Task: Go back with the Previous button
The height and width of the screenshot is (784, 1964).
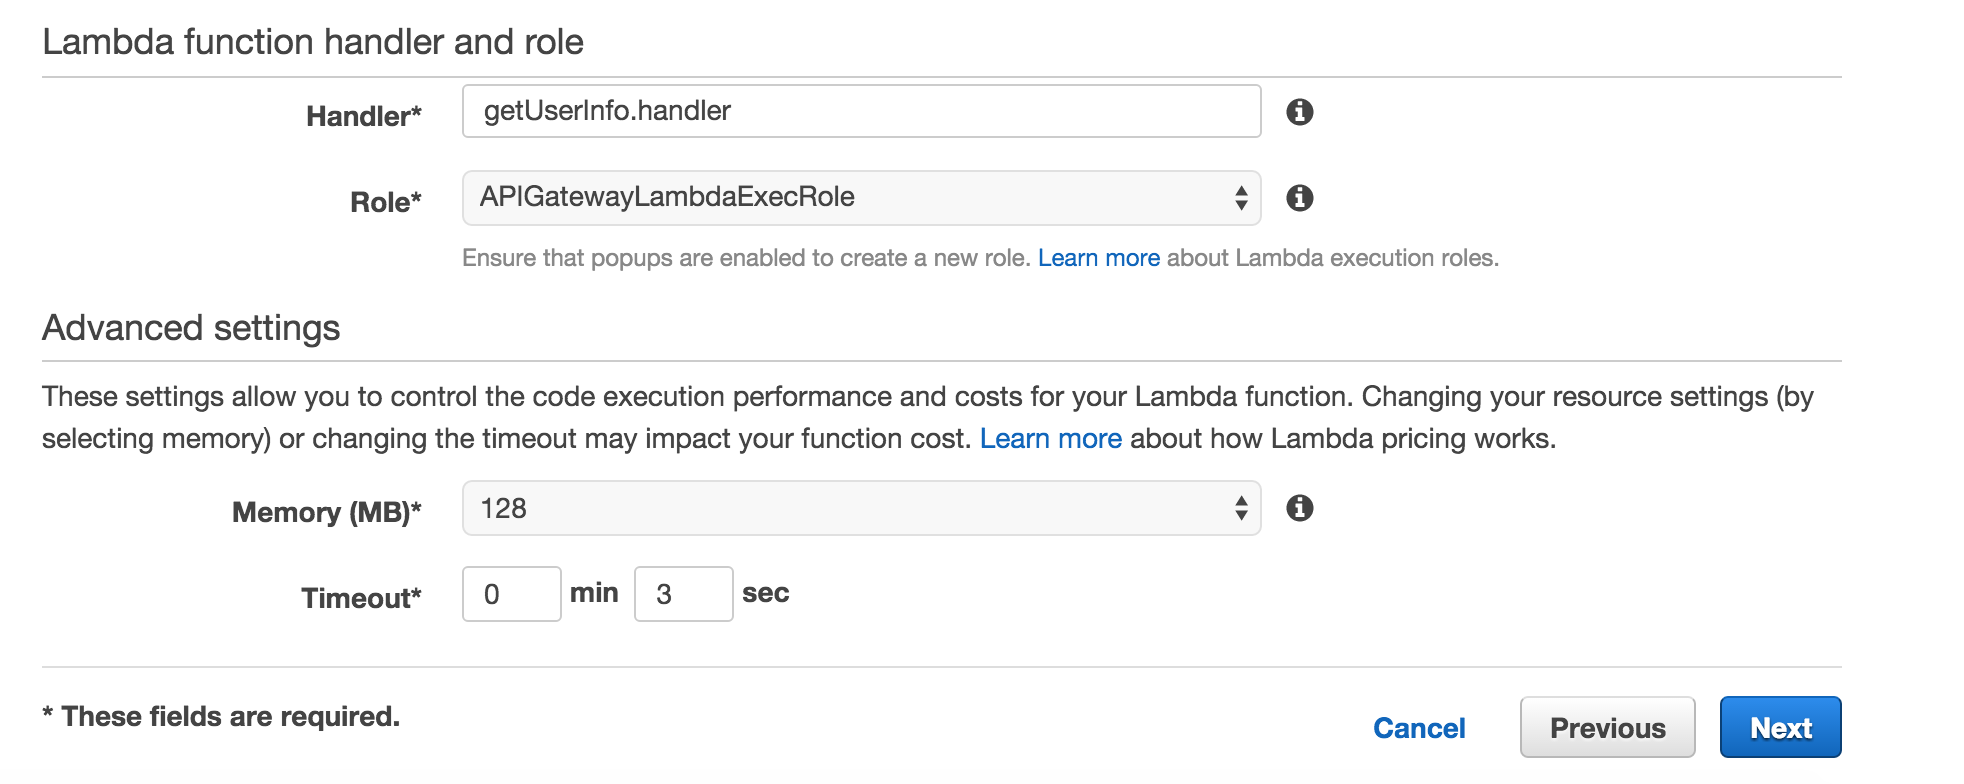Action: pyautogui.click(x=1607, y=727)
